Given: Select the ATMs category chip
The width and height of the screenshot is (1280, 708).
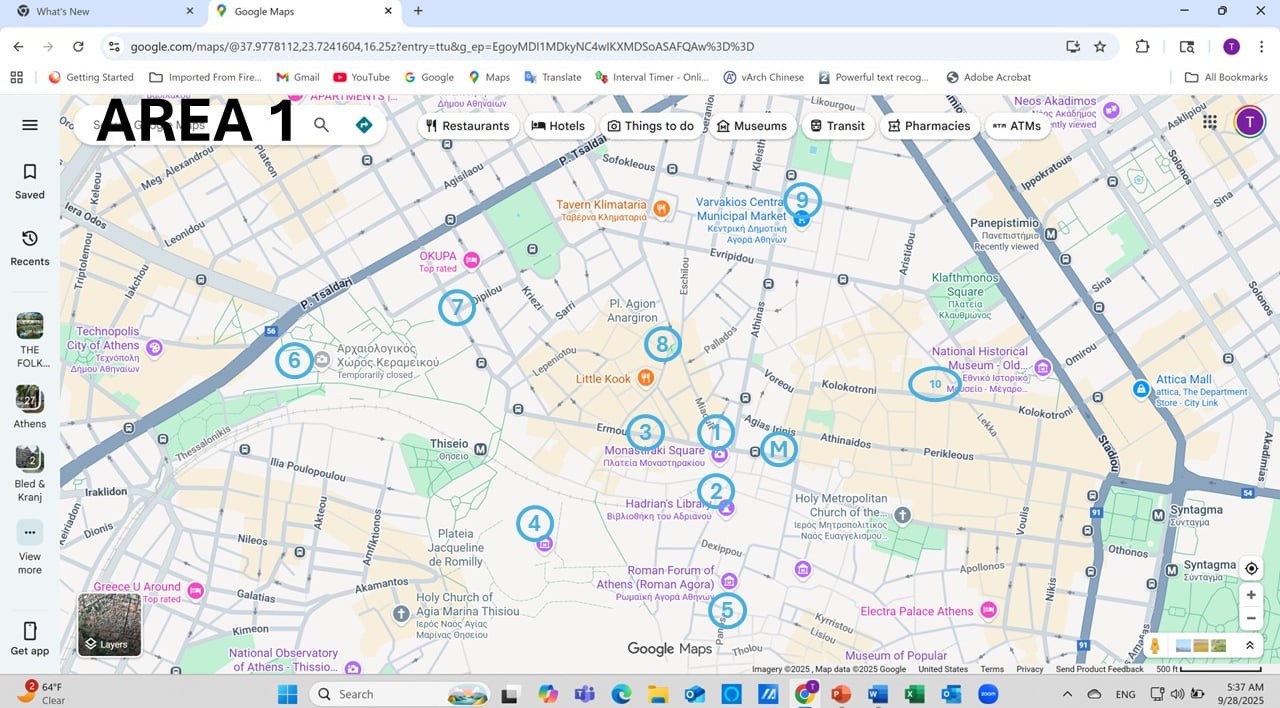Looking at the screenshot, I should pyautogui.click(x=1017, y=125).
